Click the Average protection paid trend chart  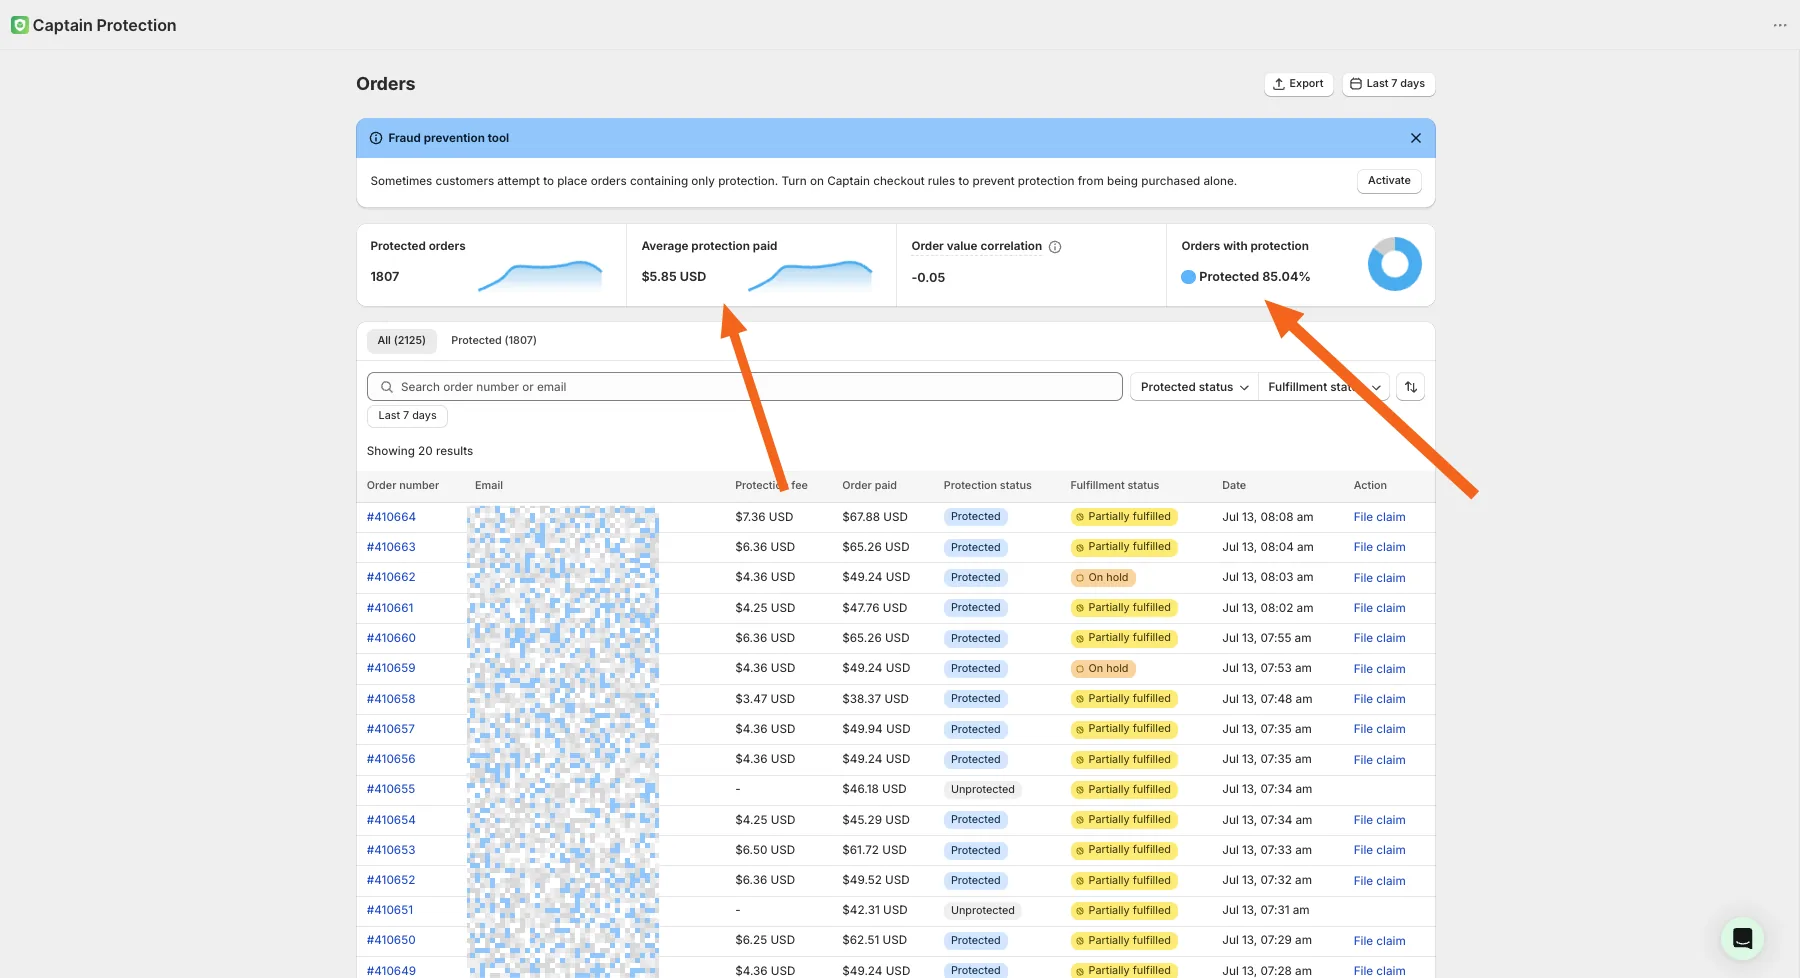pos(810,276)
